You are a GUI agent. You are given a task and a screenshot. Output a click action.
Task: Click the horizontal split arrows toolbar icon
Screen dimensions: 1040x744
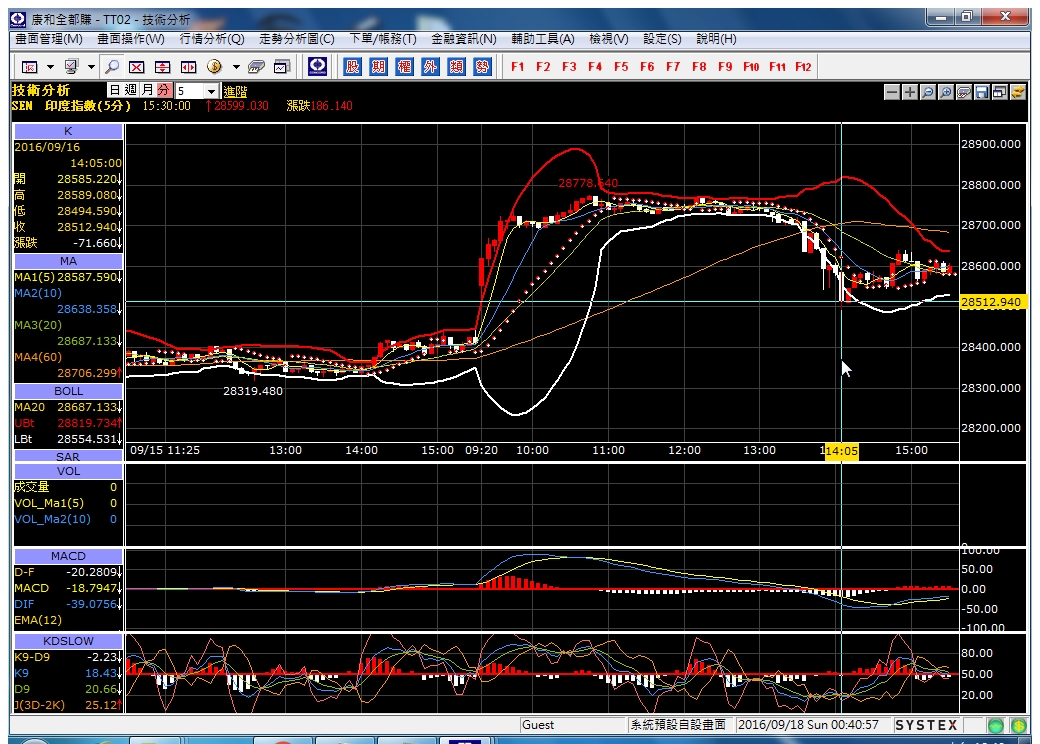coord(189,67)
